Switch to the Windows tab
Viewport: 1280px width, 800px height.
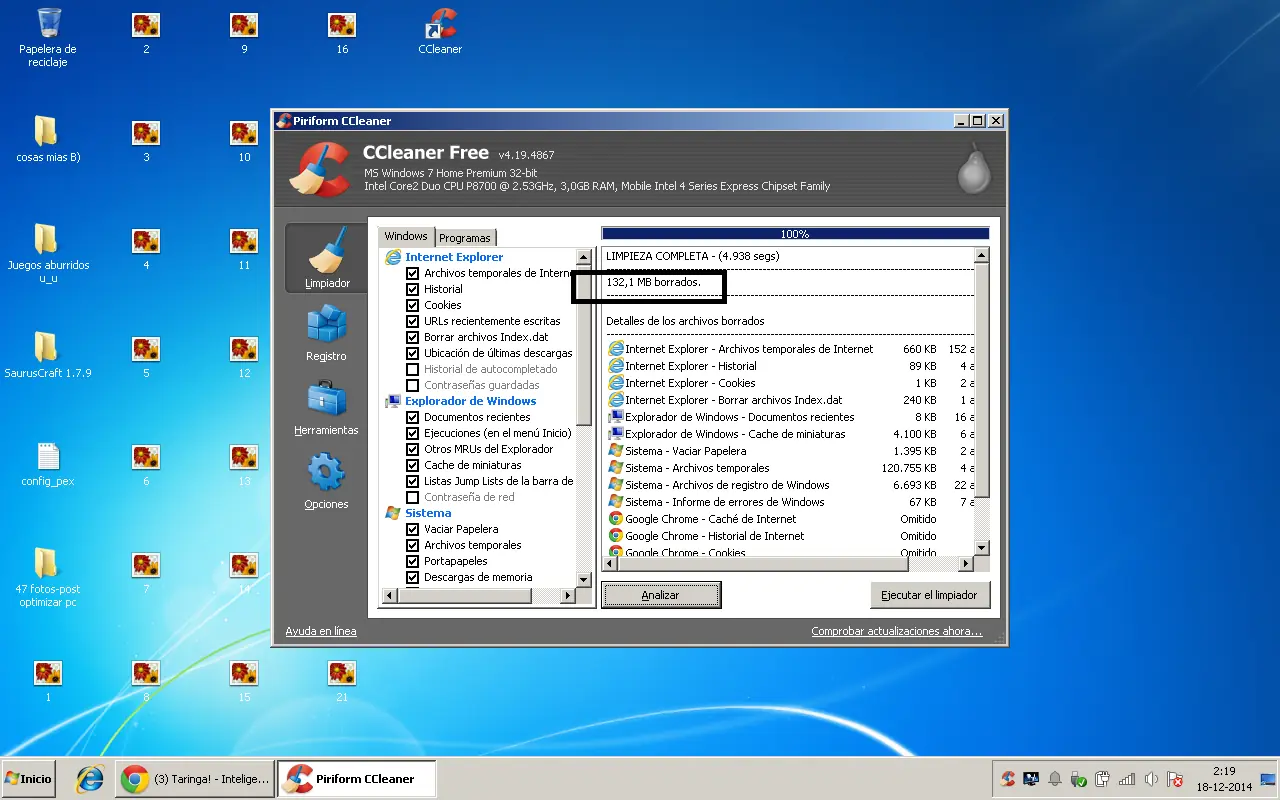click(x=406, y=236)
